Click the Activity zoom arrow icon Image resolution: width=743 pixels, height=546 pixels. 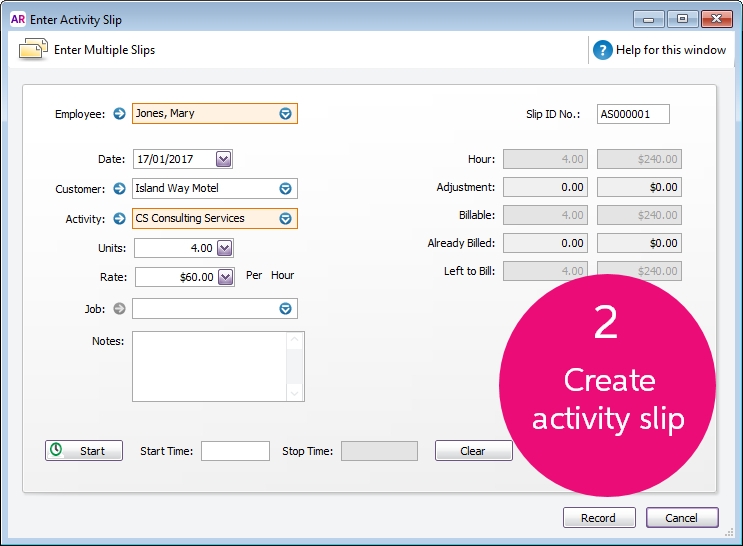click(119, 218)
